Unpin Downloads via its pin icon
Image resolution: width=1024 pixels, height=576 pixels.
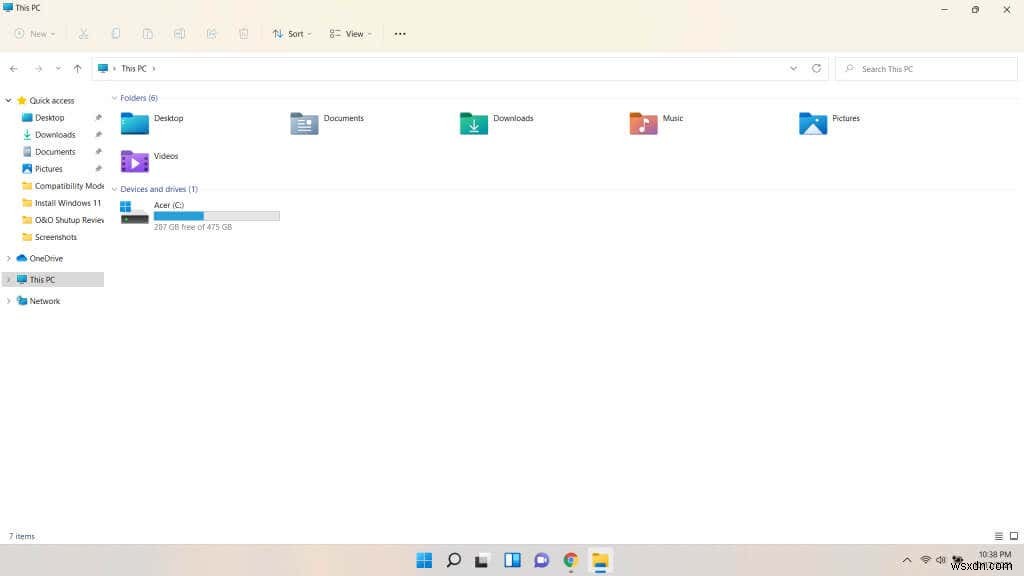[x=99, y=135]
